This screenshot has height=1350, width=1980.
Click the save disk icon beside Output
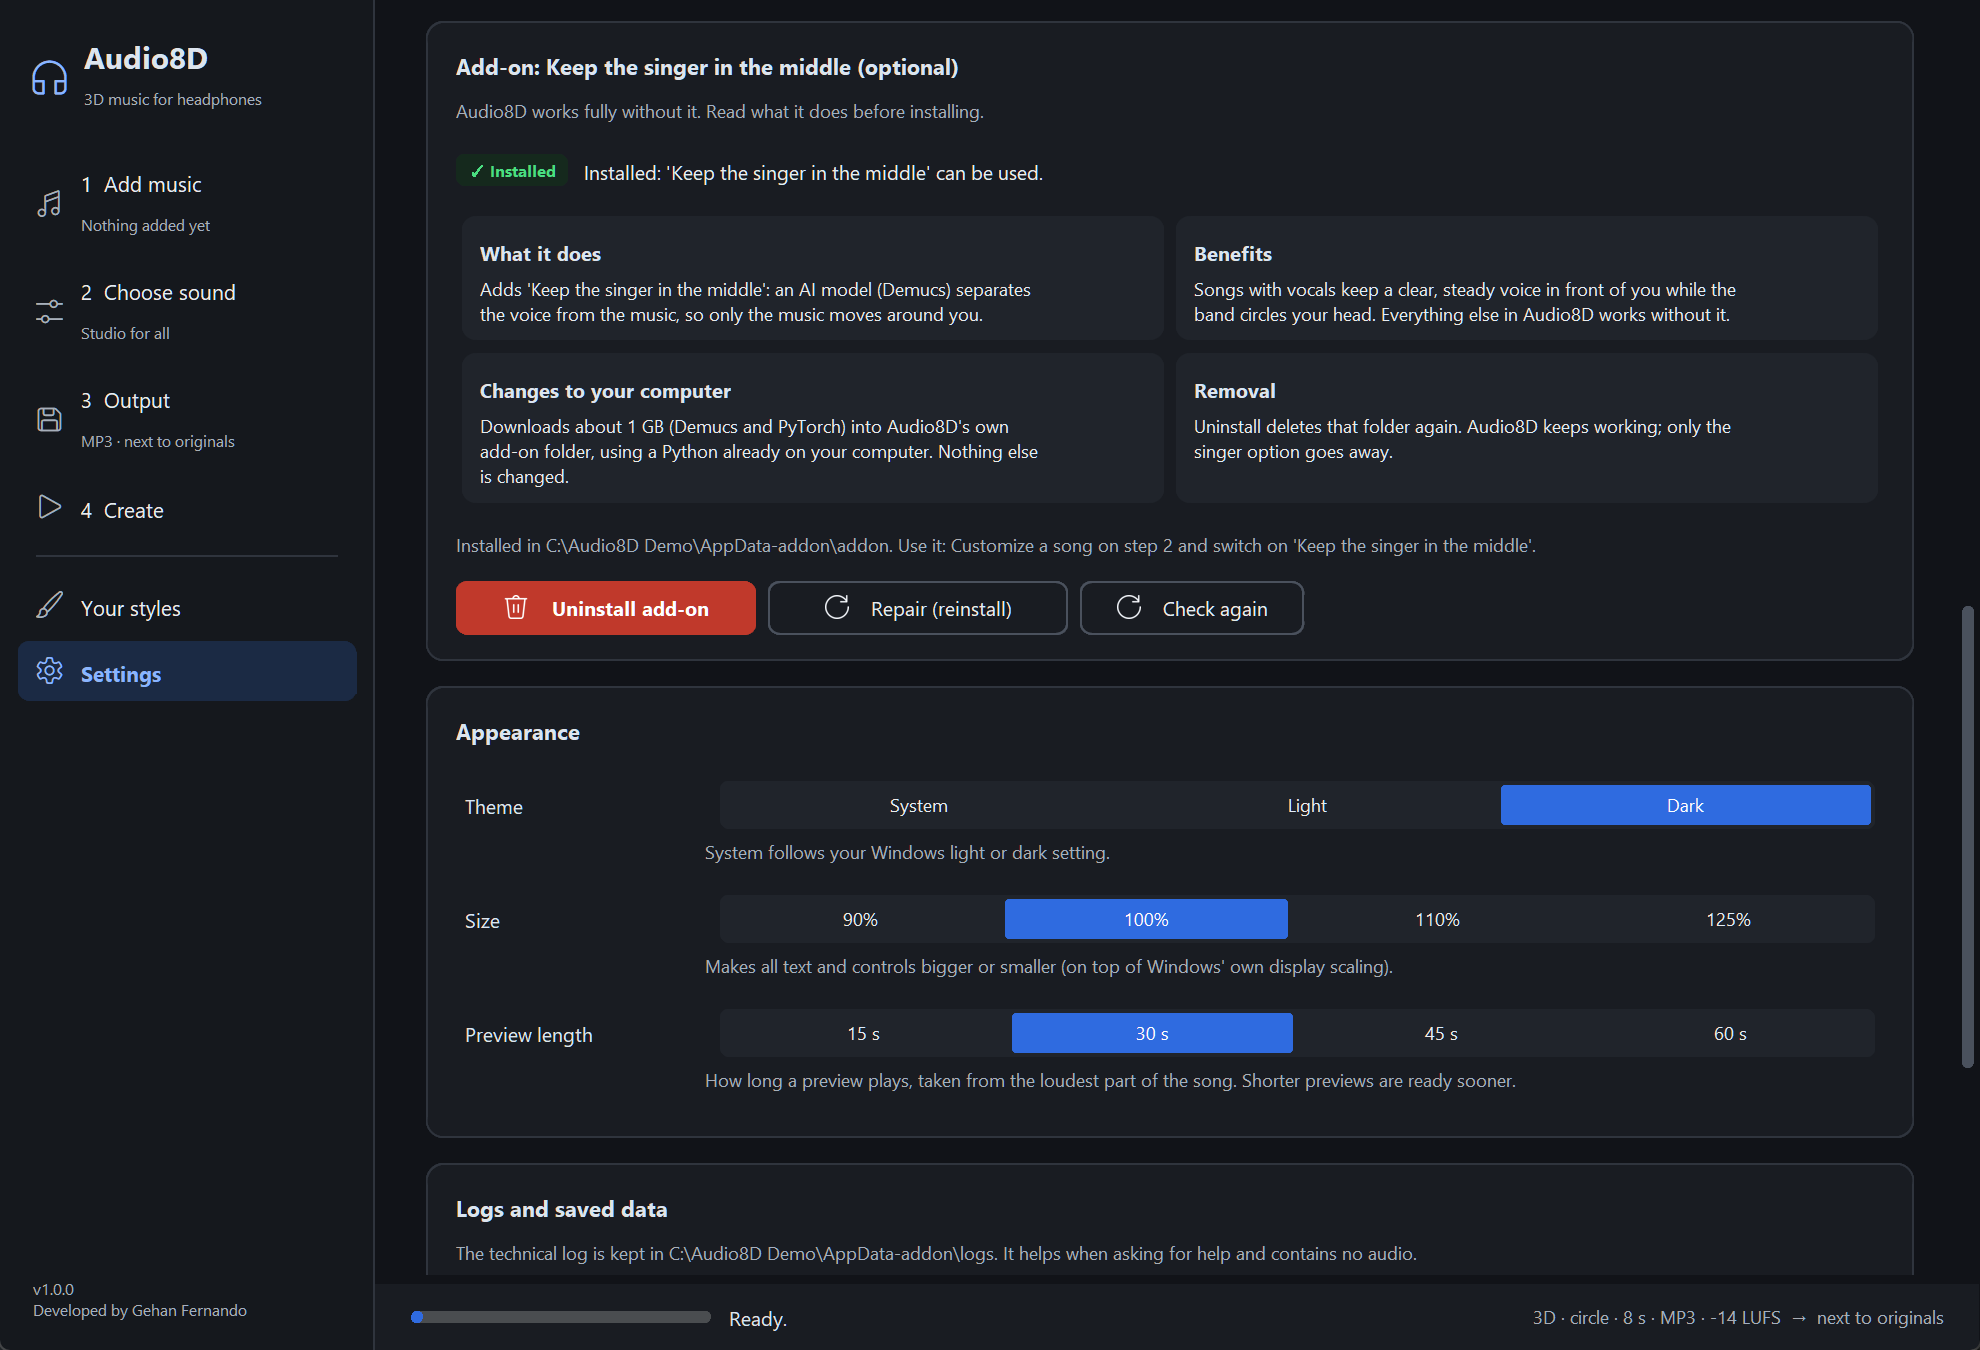click(x=49, y=419)
